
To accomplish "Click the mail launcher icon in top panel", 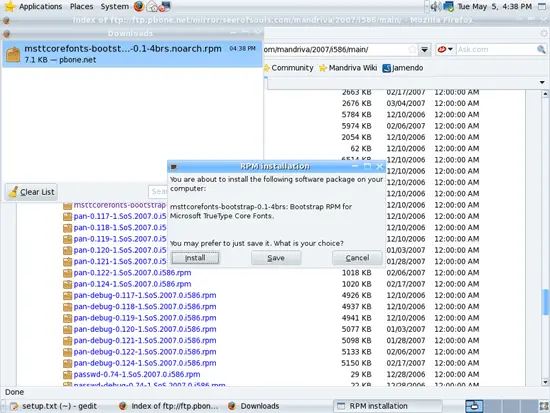I will 152,6.
